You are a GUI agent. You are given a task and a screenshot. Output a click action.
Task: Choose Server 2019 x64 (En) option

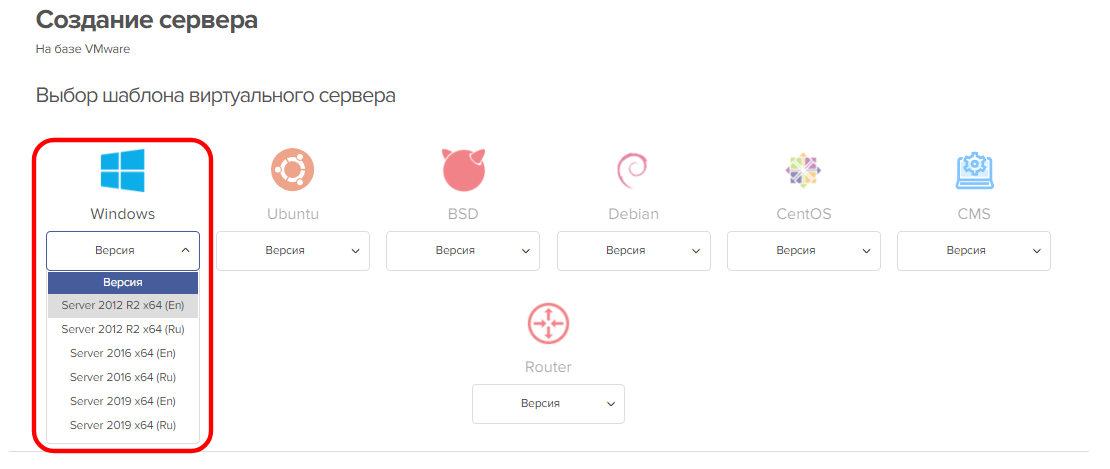(x=123, y=401)
